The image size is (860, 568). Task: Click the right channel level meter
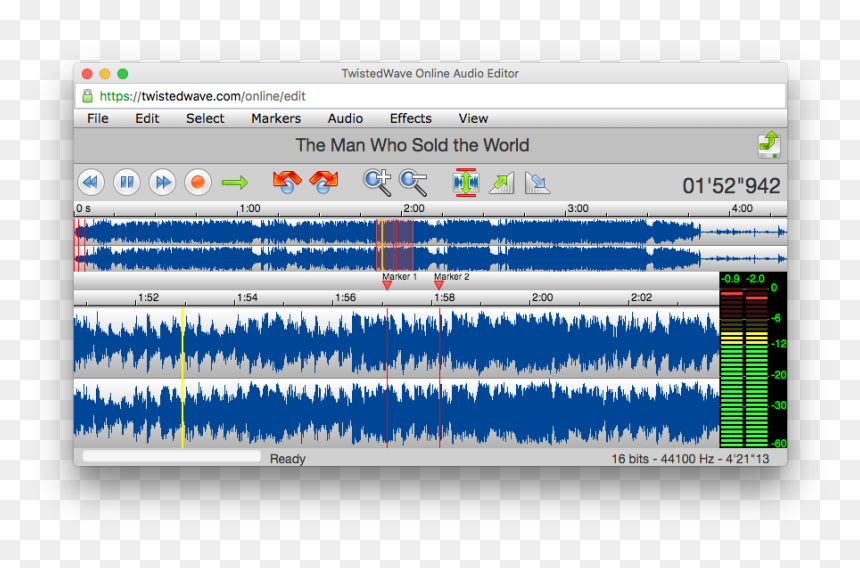click(756, 367)
